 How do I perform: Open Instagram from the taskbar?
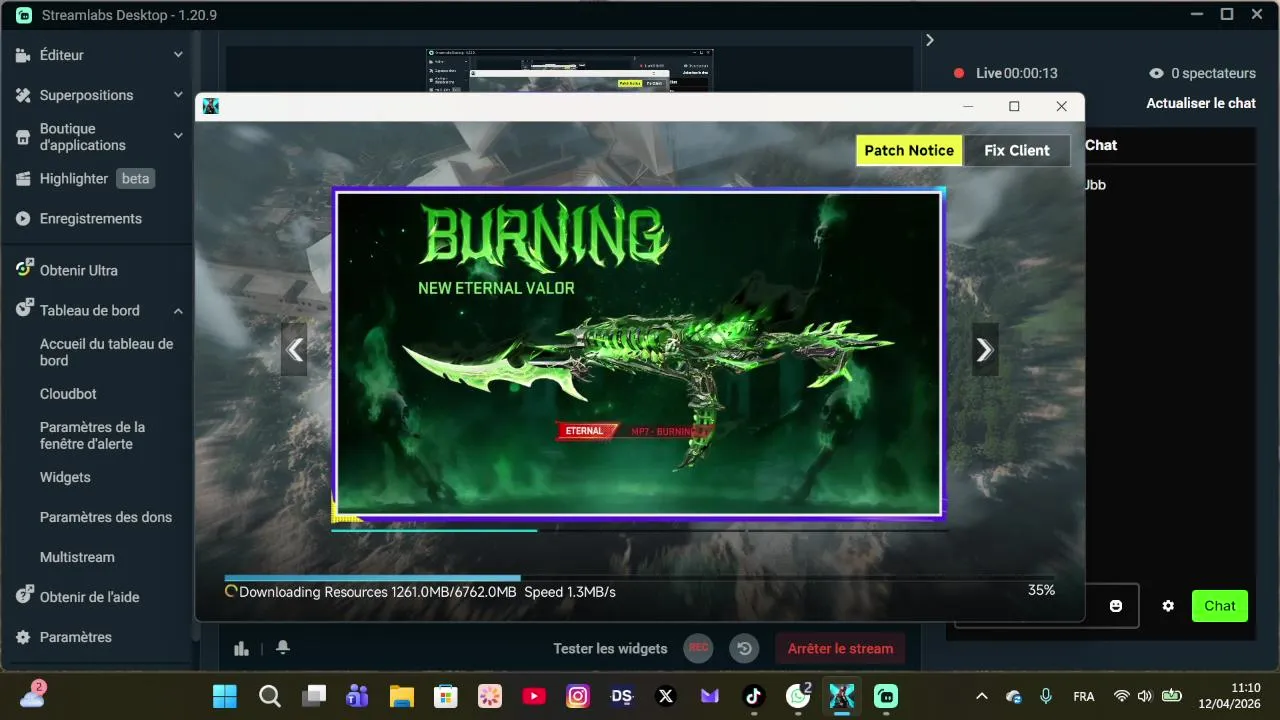pyautogui.click(x=577, y=696)
